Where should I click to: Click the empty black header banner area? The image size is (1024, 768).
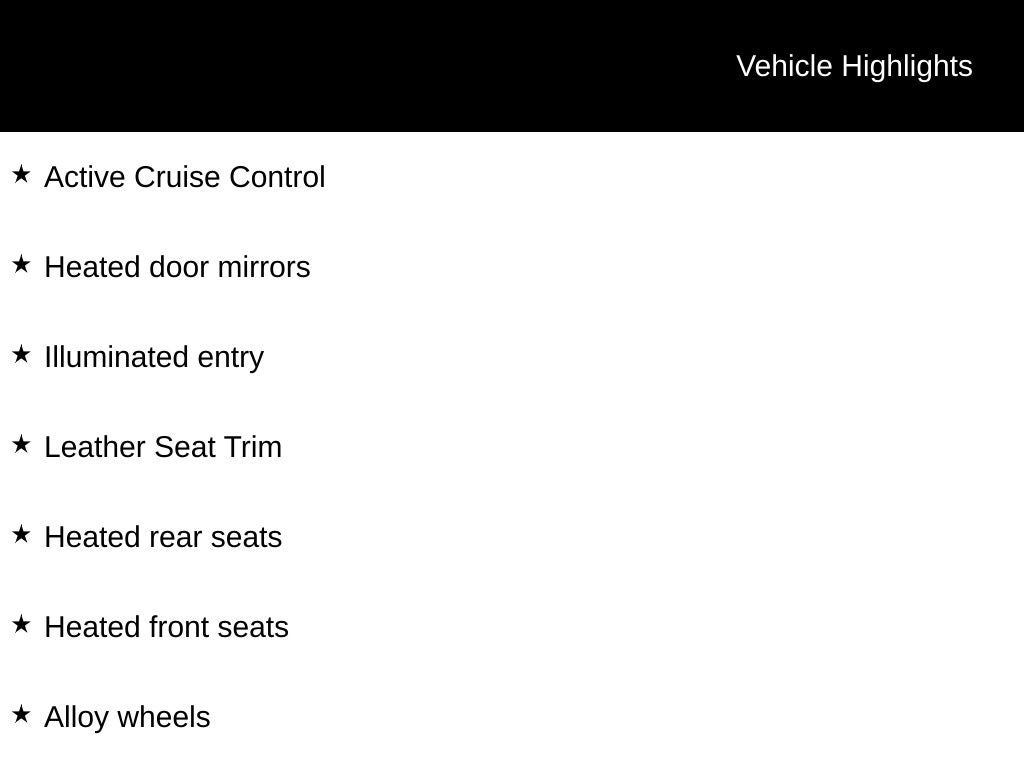pyautogui.click(x=350, y=66)
